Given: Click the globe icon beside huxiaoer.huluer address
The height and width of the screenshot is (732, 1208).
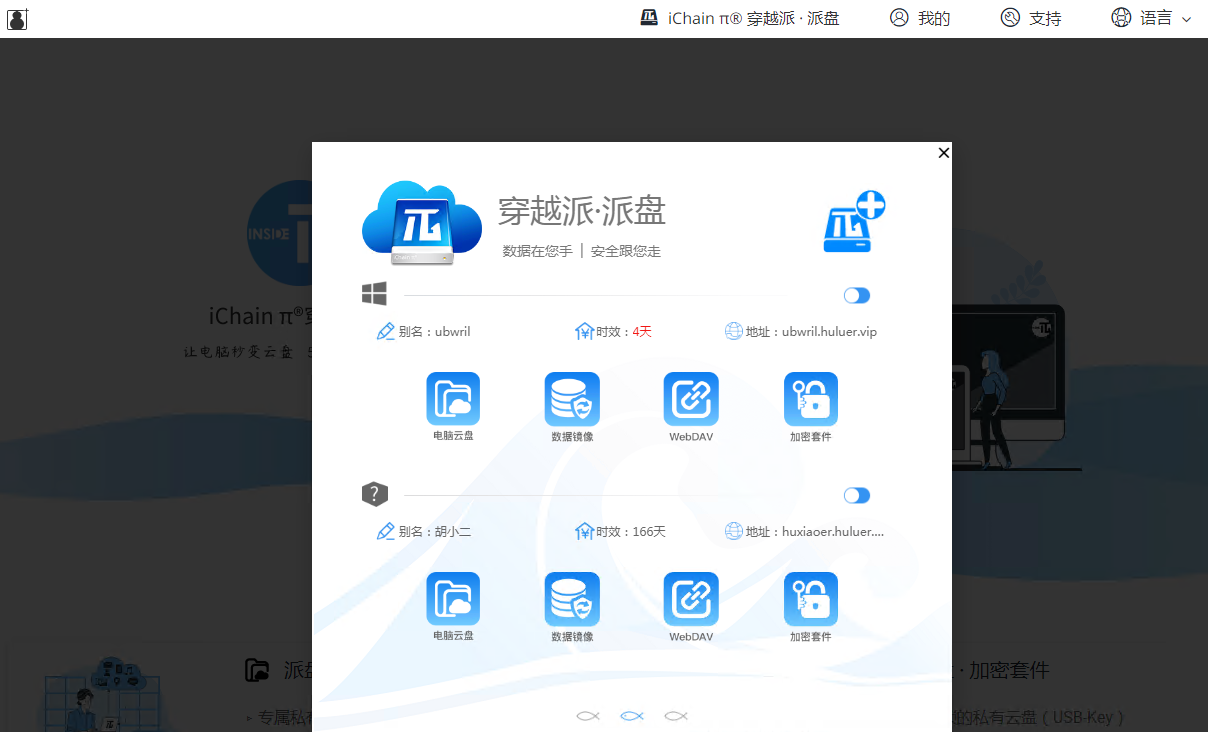Looking at the screenshot, I should coord(734,531).
